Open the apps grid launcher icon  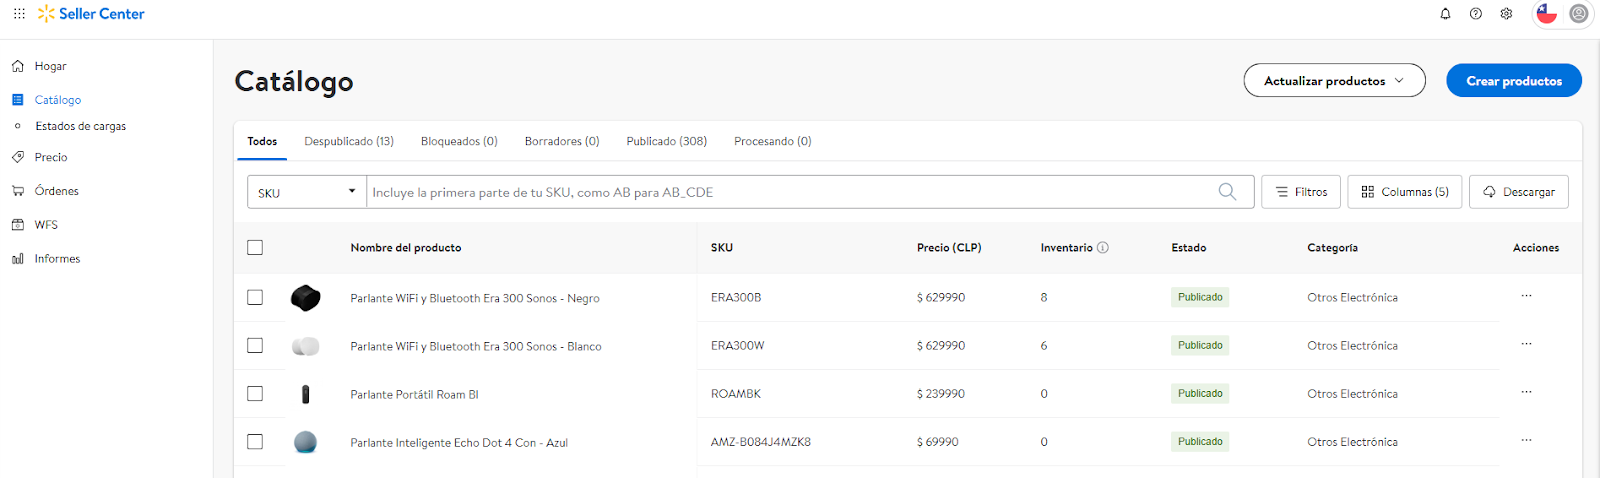(x=19, y=13)
